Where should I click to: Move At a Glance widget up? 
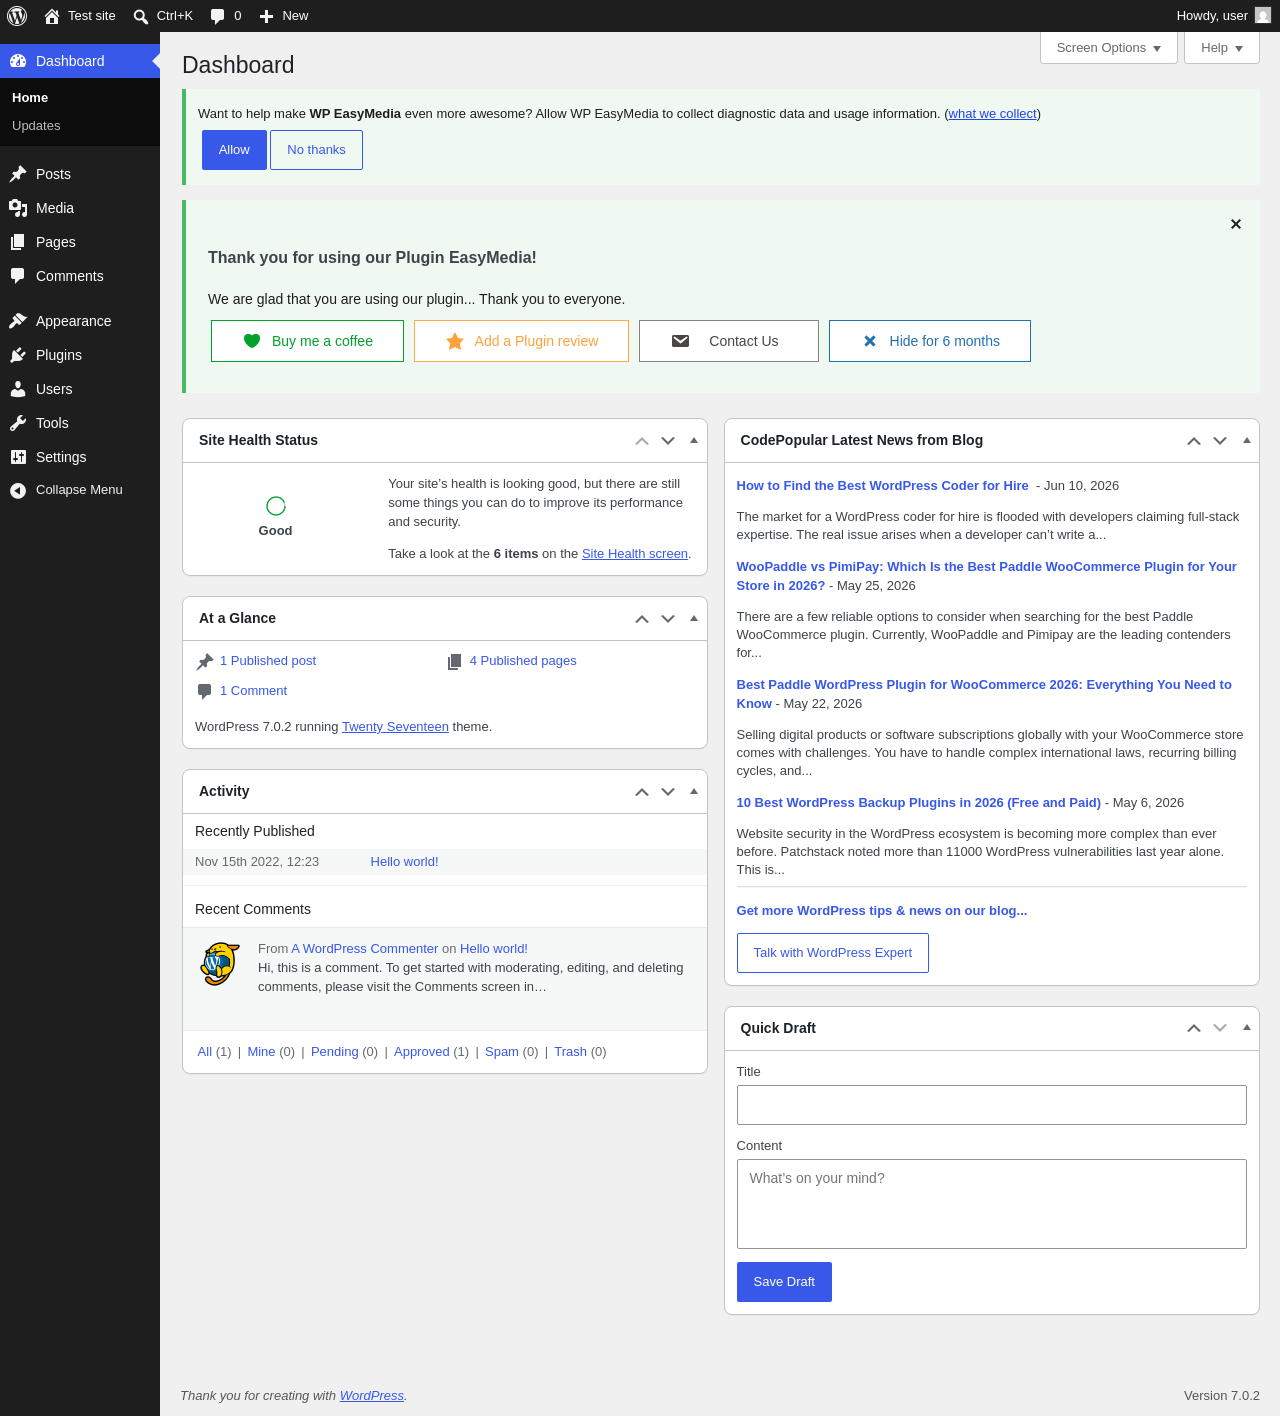(x=642, y=619)
